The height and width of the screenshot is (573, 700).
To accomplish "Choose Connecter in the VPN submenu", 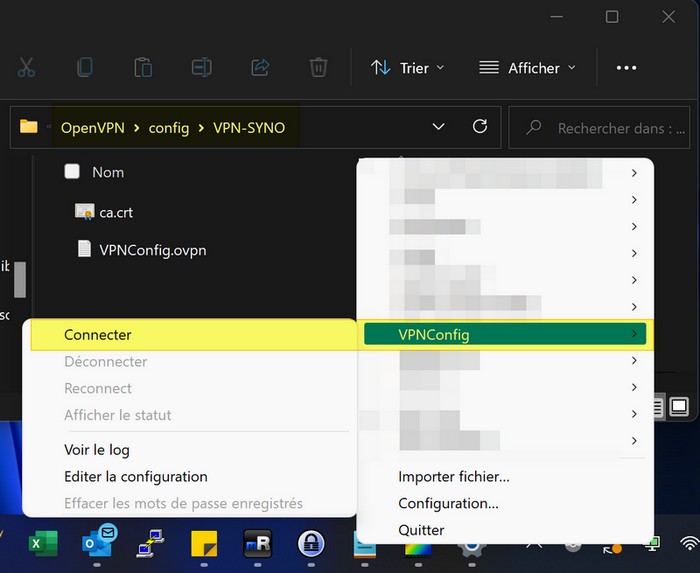I will tap(98, 335).
